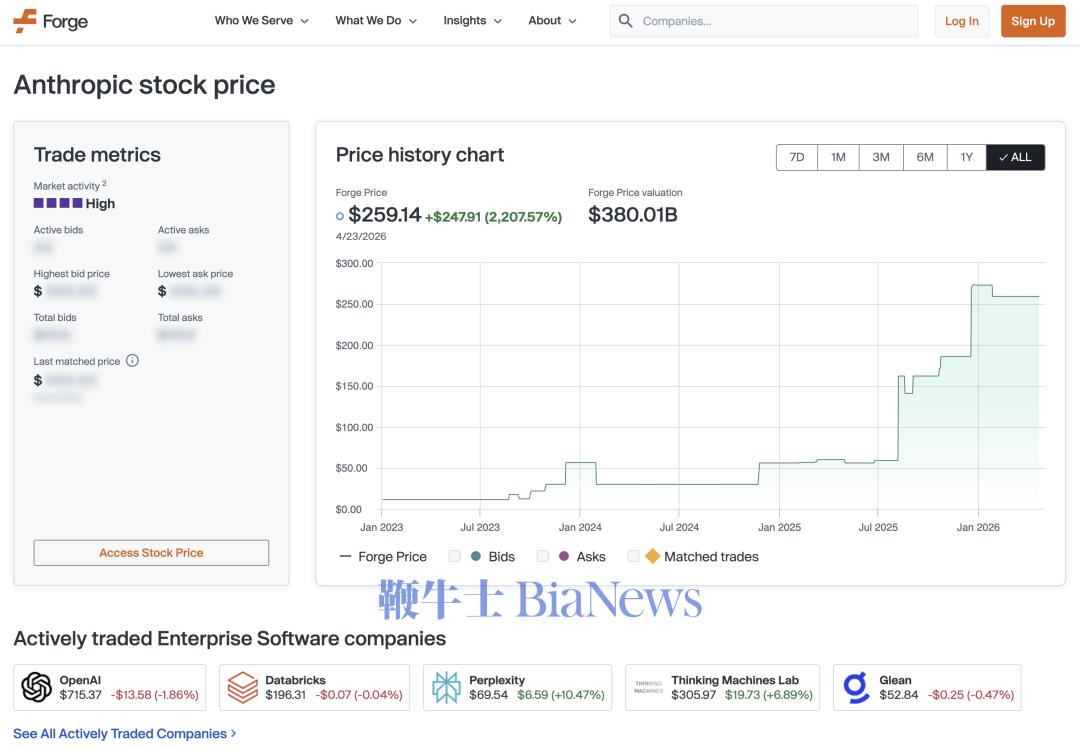Screen dimensions: 1080x750
Task: Click the Thinking Machines Lab logo
Action: [x=648, y=687]
